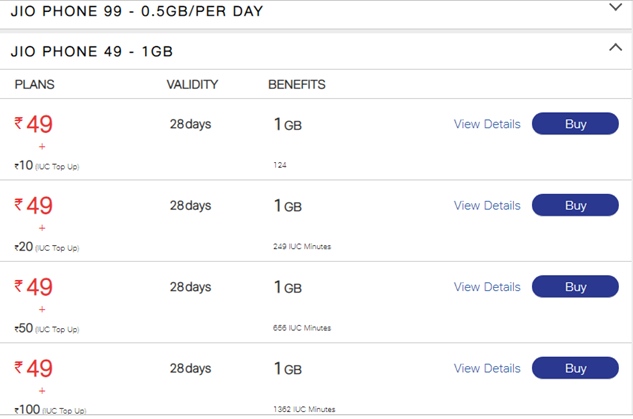The width and height of the screenshot is (633, 419).
Task: Click the PLANS column header
Action: 34,85
